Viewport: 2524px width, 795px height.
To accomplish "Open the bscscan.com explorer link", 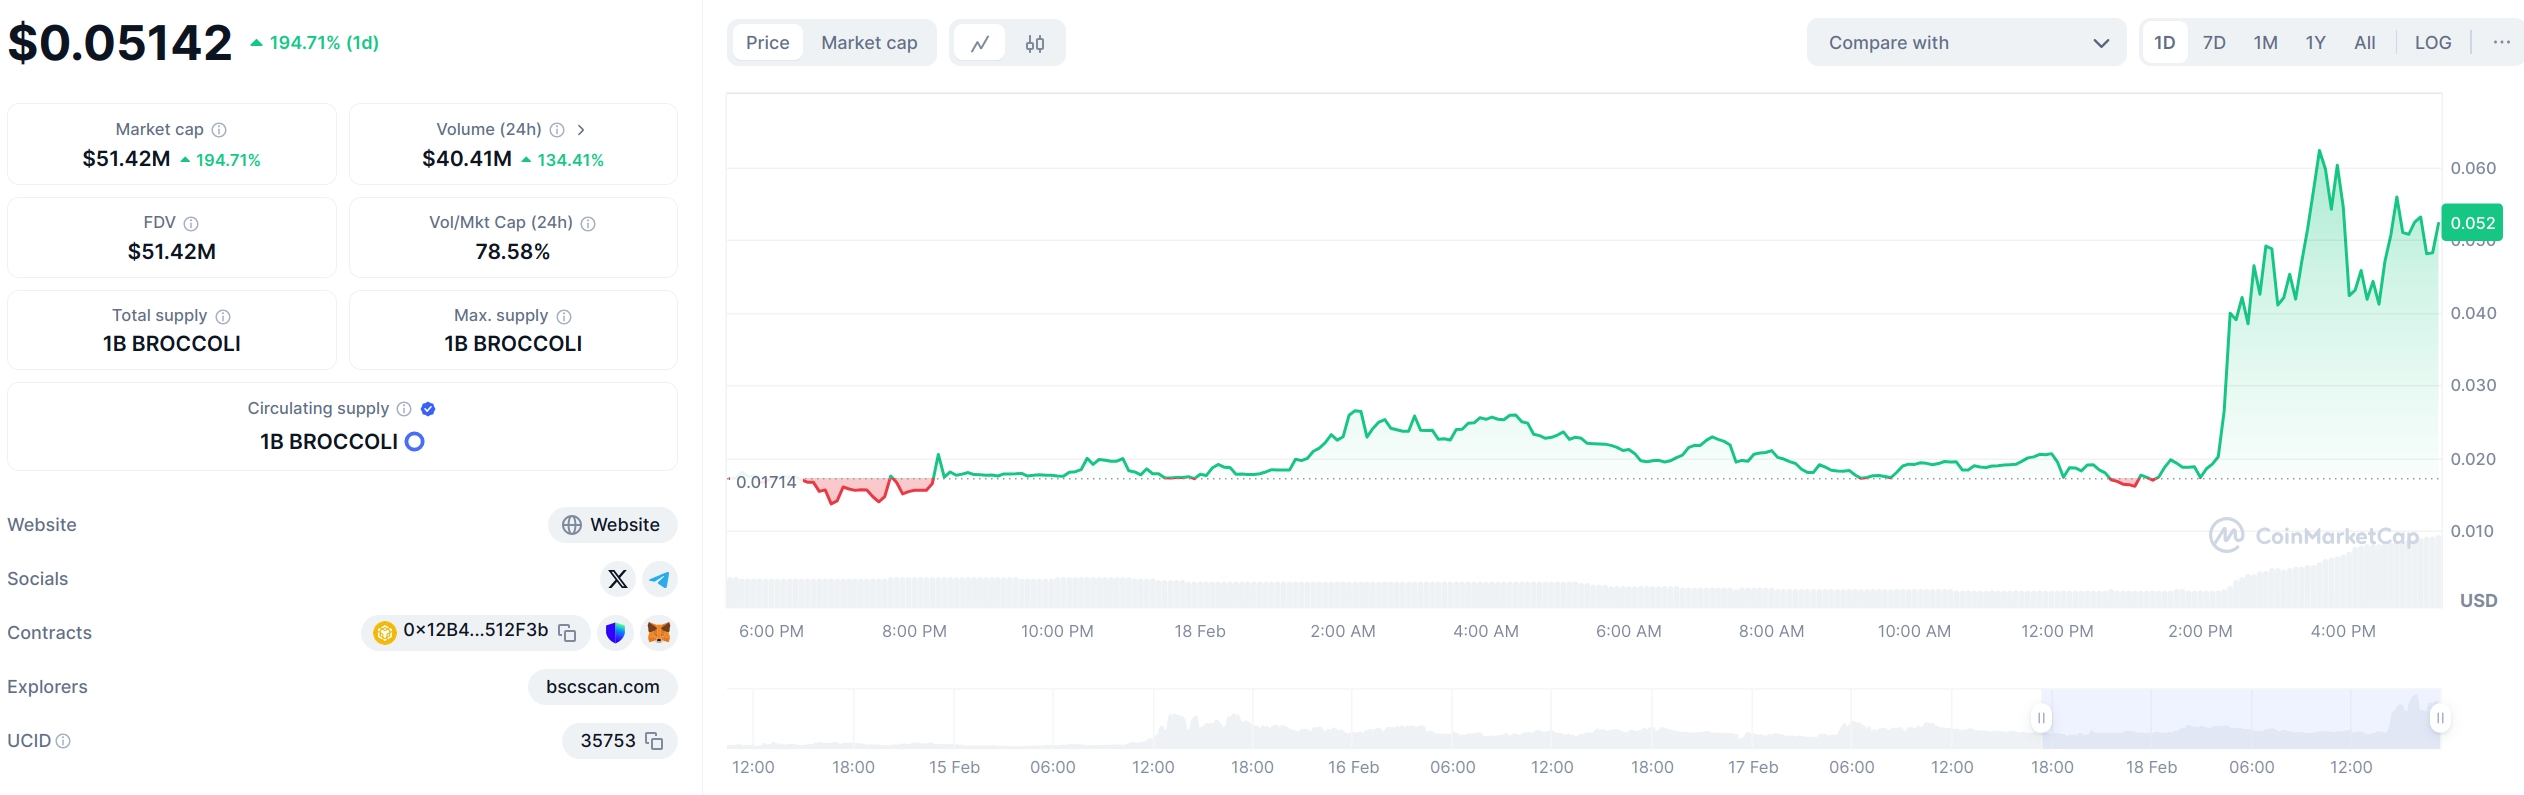I will (x=602, y=687).
